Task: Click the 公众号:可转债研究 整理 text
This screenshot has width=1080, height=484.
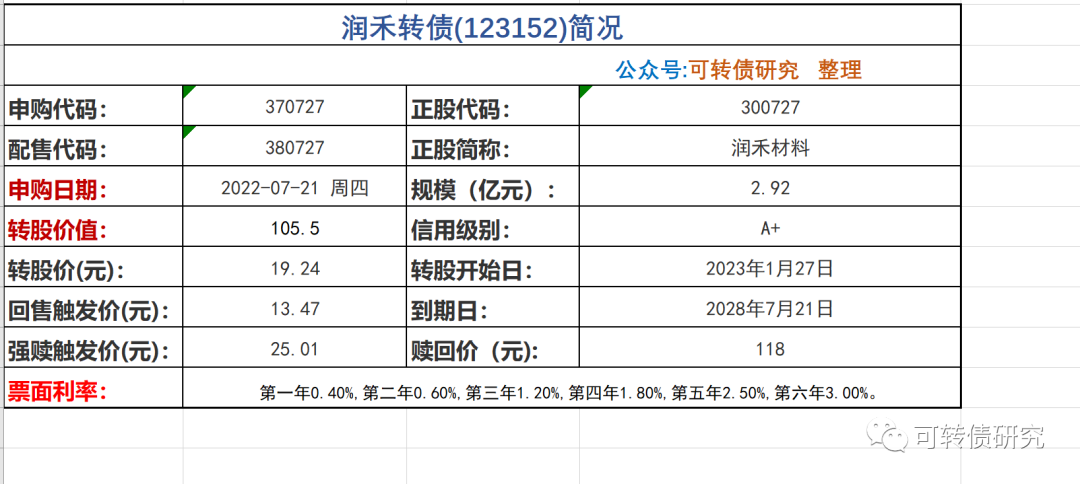Action: (738, 69)
